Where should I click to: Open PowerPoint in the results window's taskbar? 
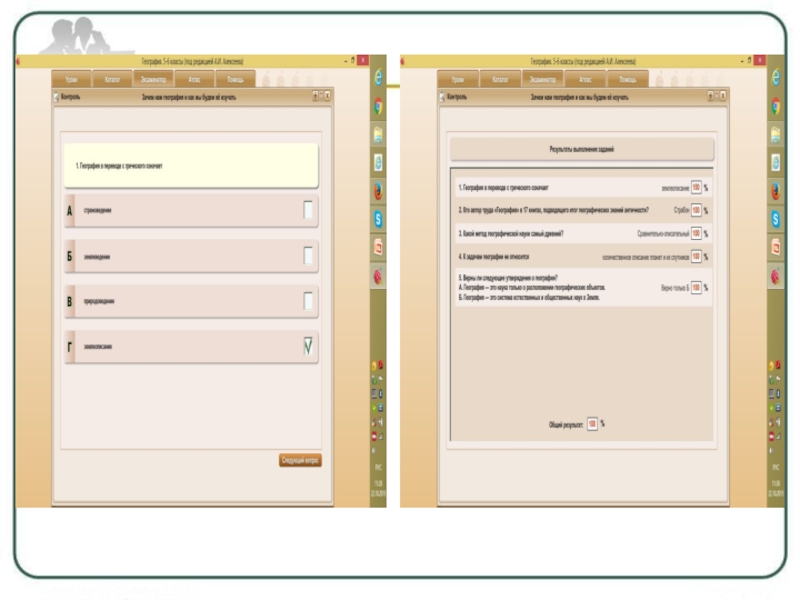click(776, 247)
